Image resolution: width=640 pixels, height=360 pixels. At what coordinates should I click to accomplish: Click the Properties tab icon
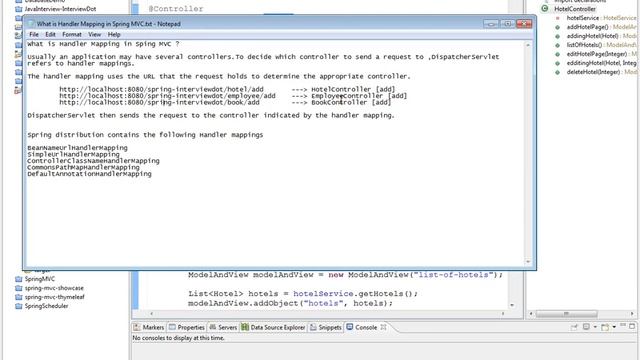click(x=173, y=327)
